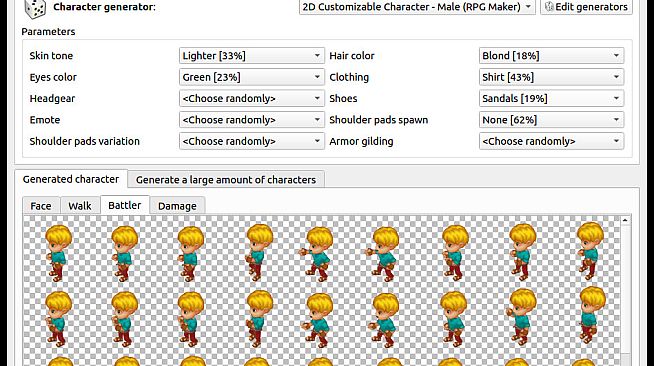Click the Edit generators button
The width and height of the screenshot is (654, 366).
tap(586, 7)
